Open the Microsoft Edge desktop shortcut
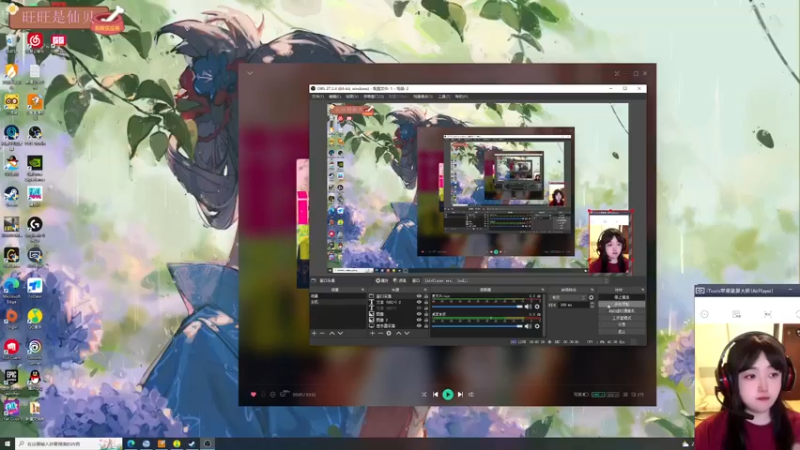 tap(11, 286)
